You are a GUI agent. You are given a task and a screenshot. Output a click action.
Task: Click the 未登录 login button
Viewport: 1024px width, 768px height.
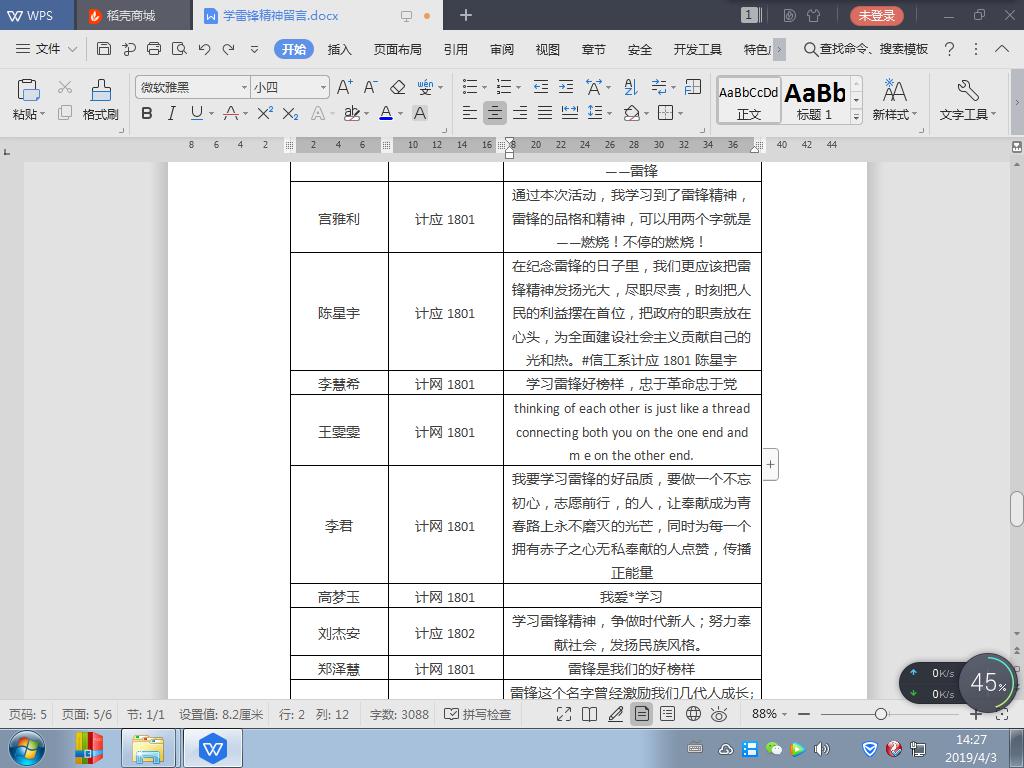(876, 16)
